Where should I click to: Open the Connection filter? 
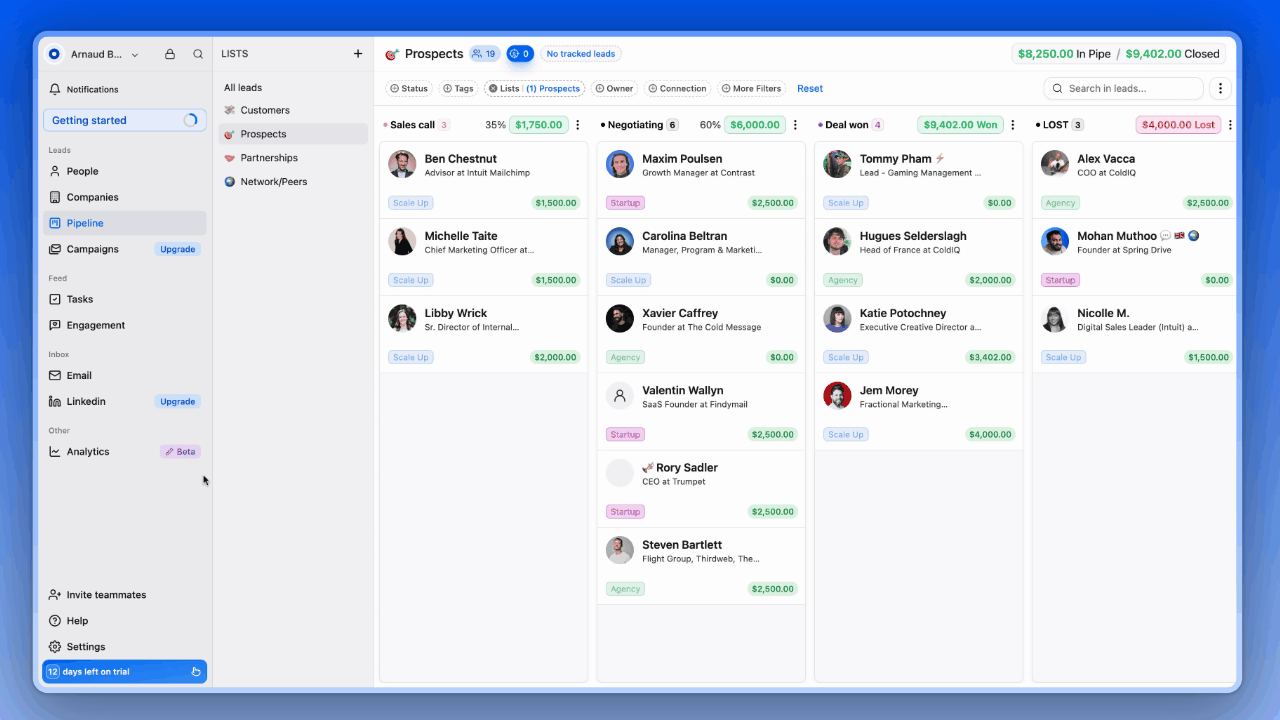678,88
